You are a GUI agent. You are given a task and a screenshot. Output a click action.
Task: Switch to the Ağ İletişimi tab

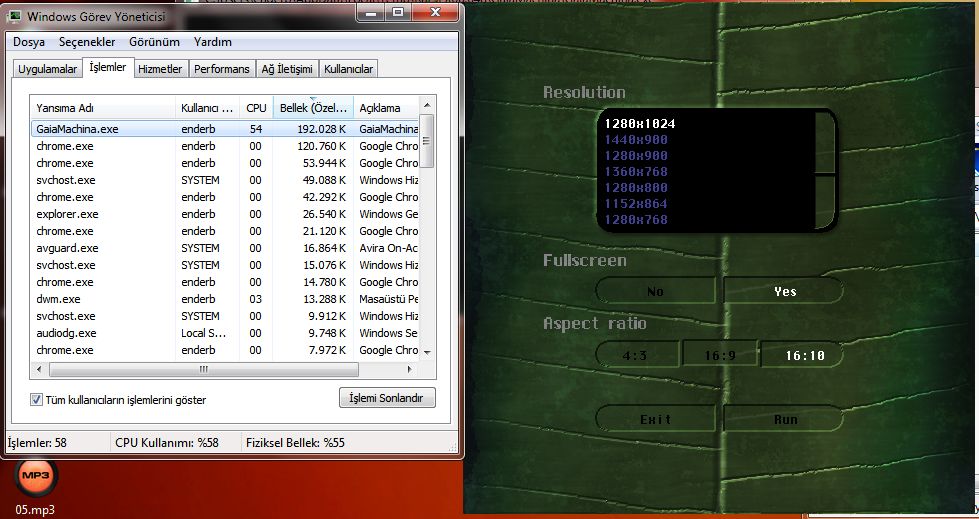click(287, 69)
